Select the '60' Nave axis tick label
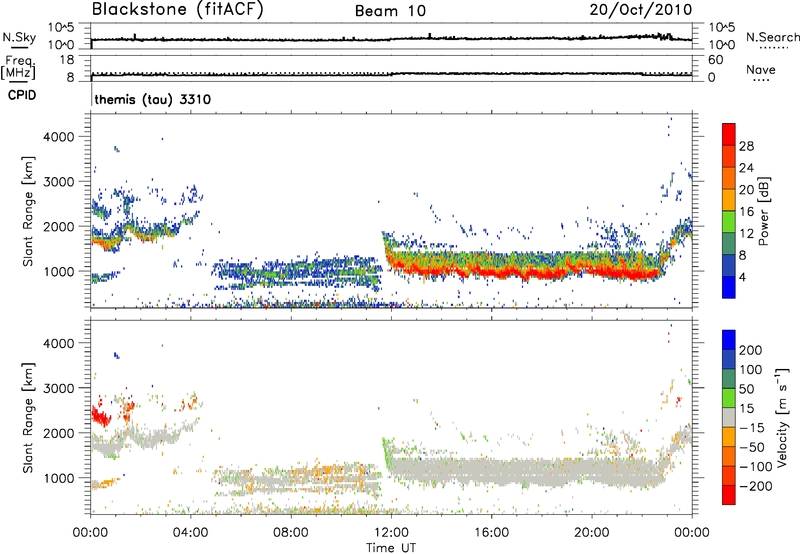This screenshot has width=800, height=554. [x=715, y=60]
